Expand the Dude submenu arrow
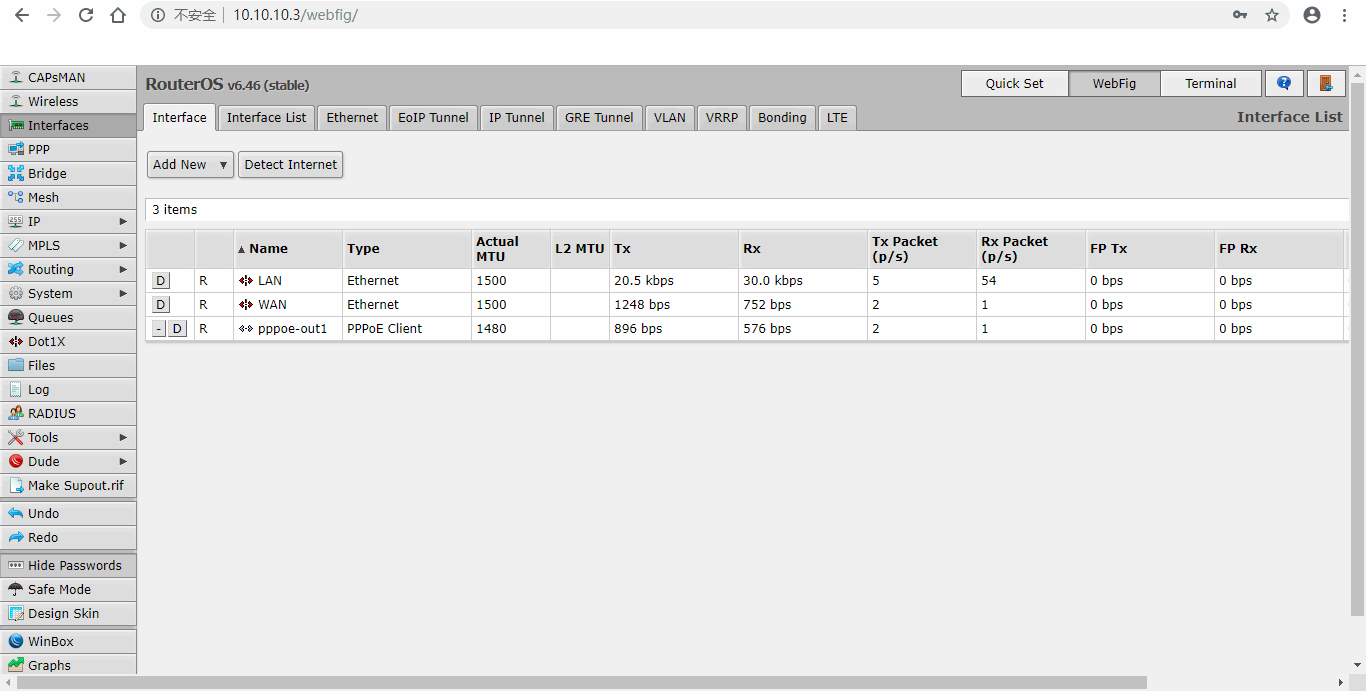The width and height of the screenshot is (1366, 691). coord(123,461)
